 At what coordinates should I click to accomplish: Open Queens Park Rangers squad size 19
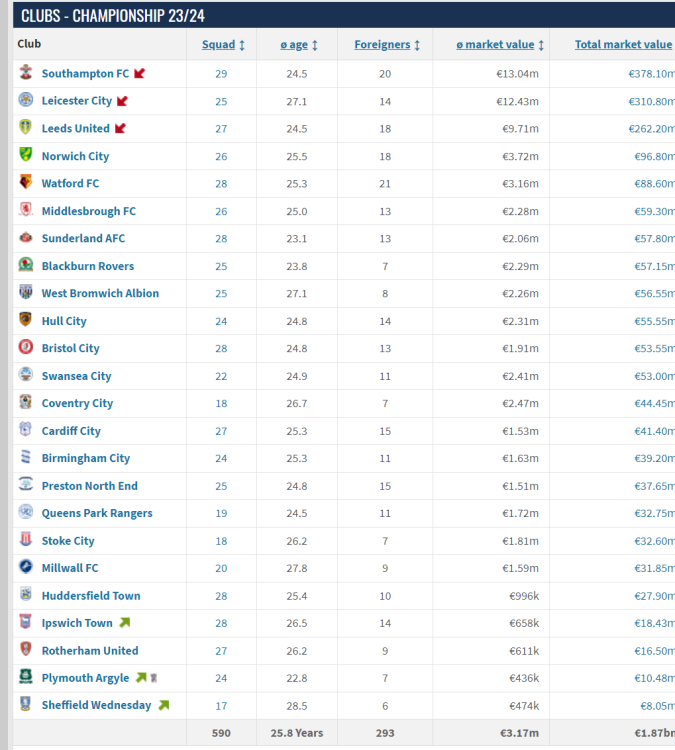[221, 513]
